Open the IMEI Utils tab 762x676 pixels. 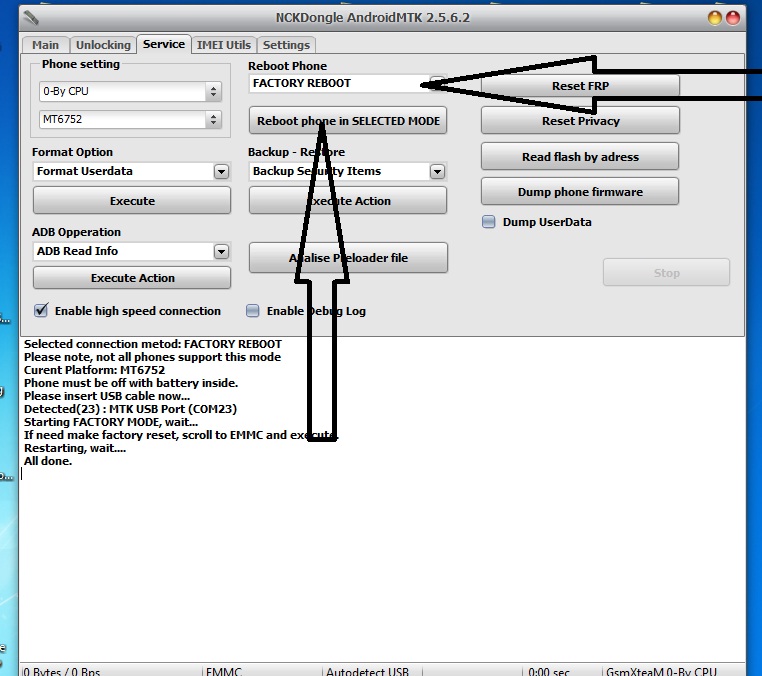point(224,45)
